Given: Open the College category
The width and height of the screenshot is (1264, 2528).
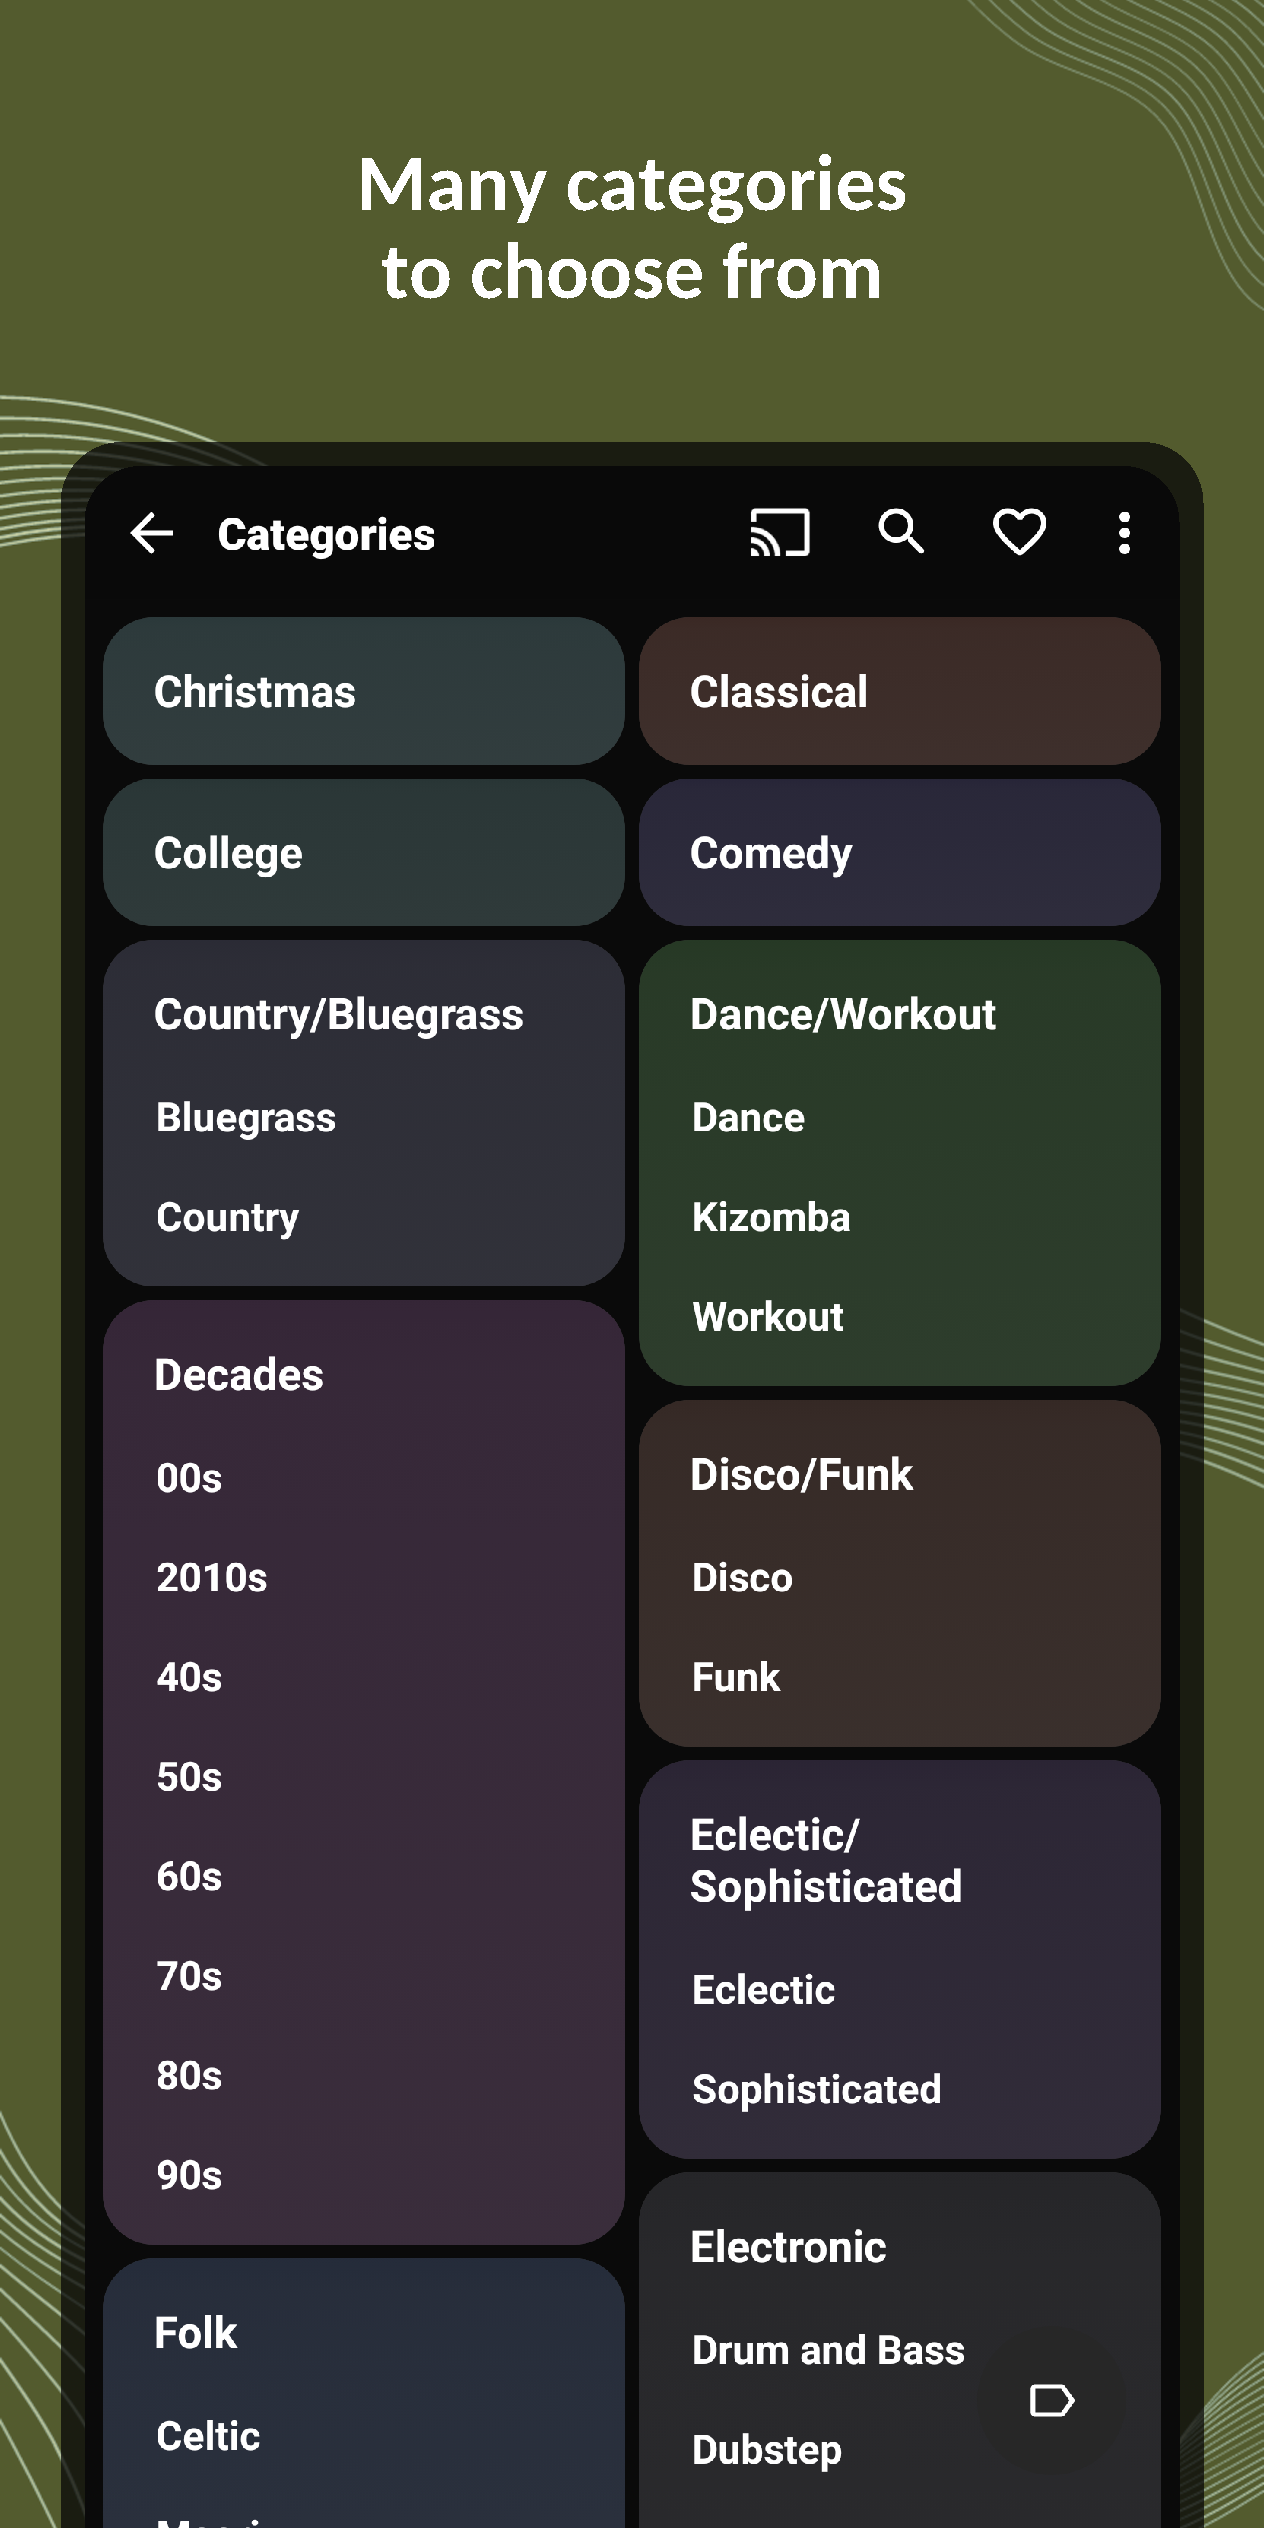Looking at the screenshot, I should (x=363, y=853).
